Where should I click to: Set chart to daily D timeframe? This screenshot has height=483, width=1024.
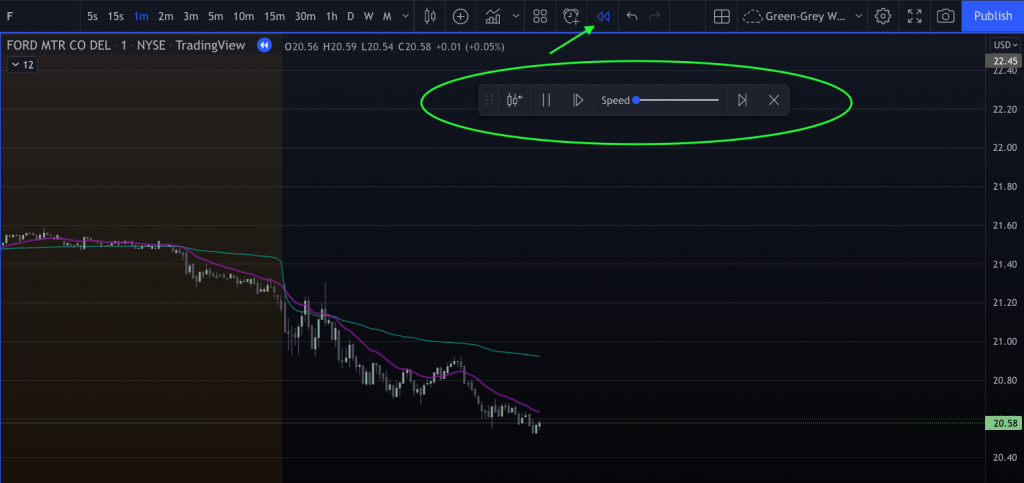click(350, 16)
